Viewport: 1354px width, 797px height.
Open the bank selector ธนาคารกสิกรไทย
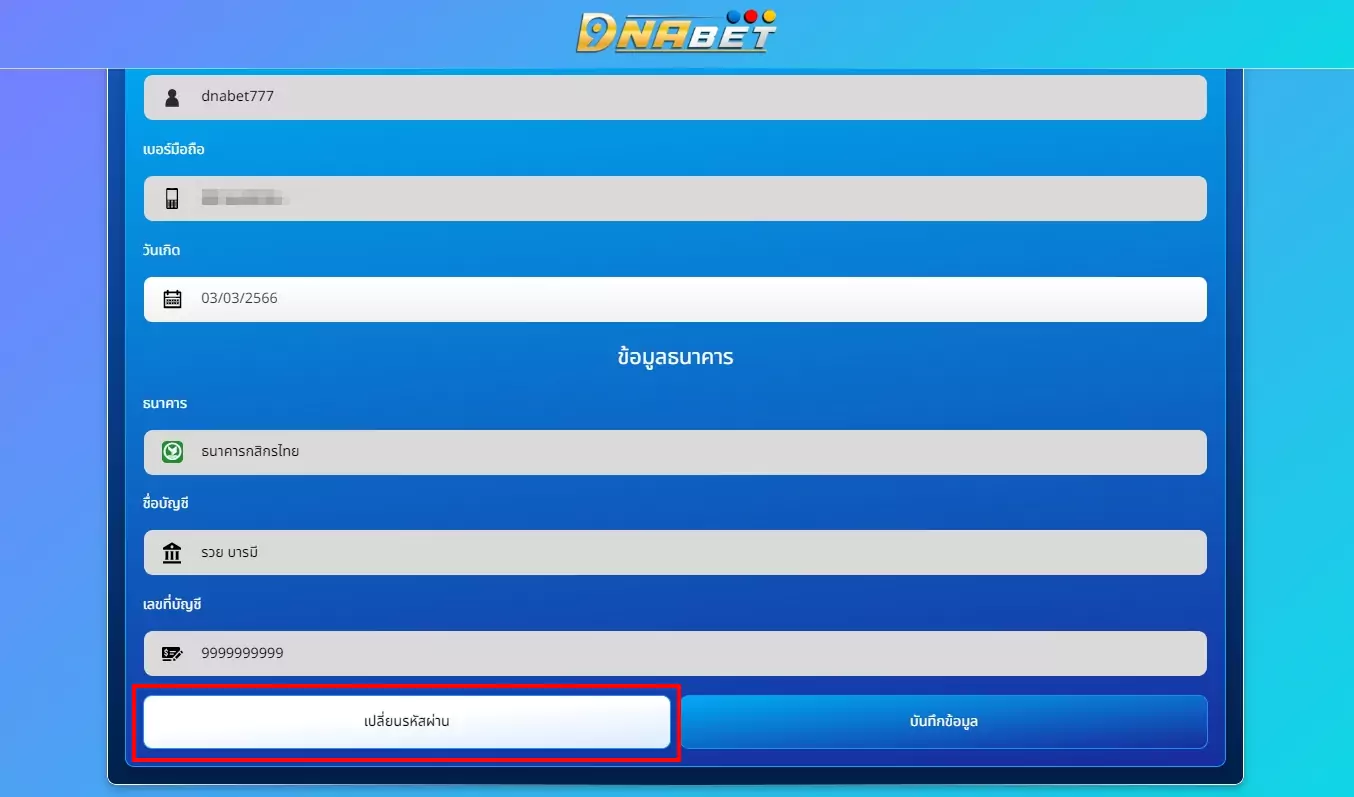click(x=675, y=452)
